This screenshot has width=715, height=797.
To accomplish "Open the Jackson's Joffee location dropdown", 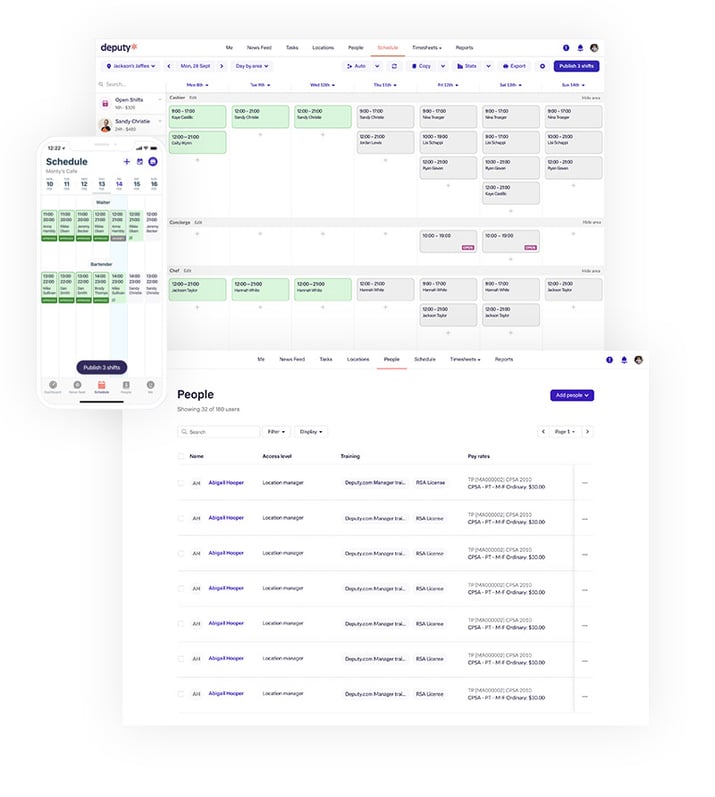I will 131,66.
